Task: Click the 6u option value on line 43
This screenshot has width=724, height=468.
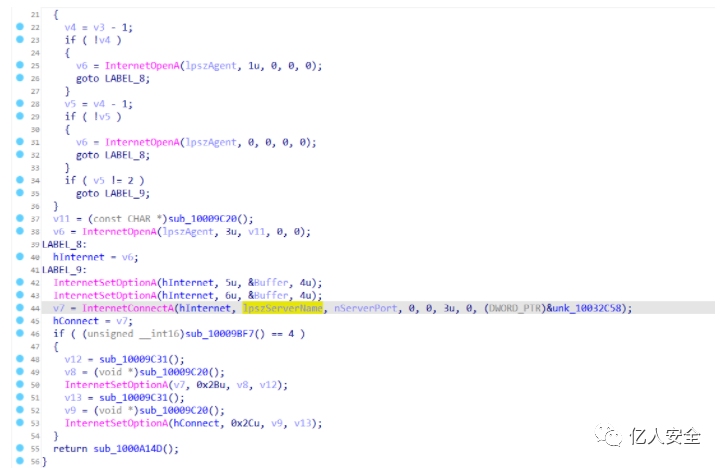Action: (x=231, y=295)
